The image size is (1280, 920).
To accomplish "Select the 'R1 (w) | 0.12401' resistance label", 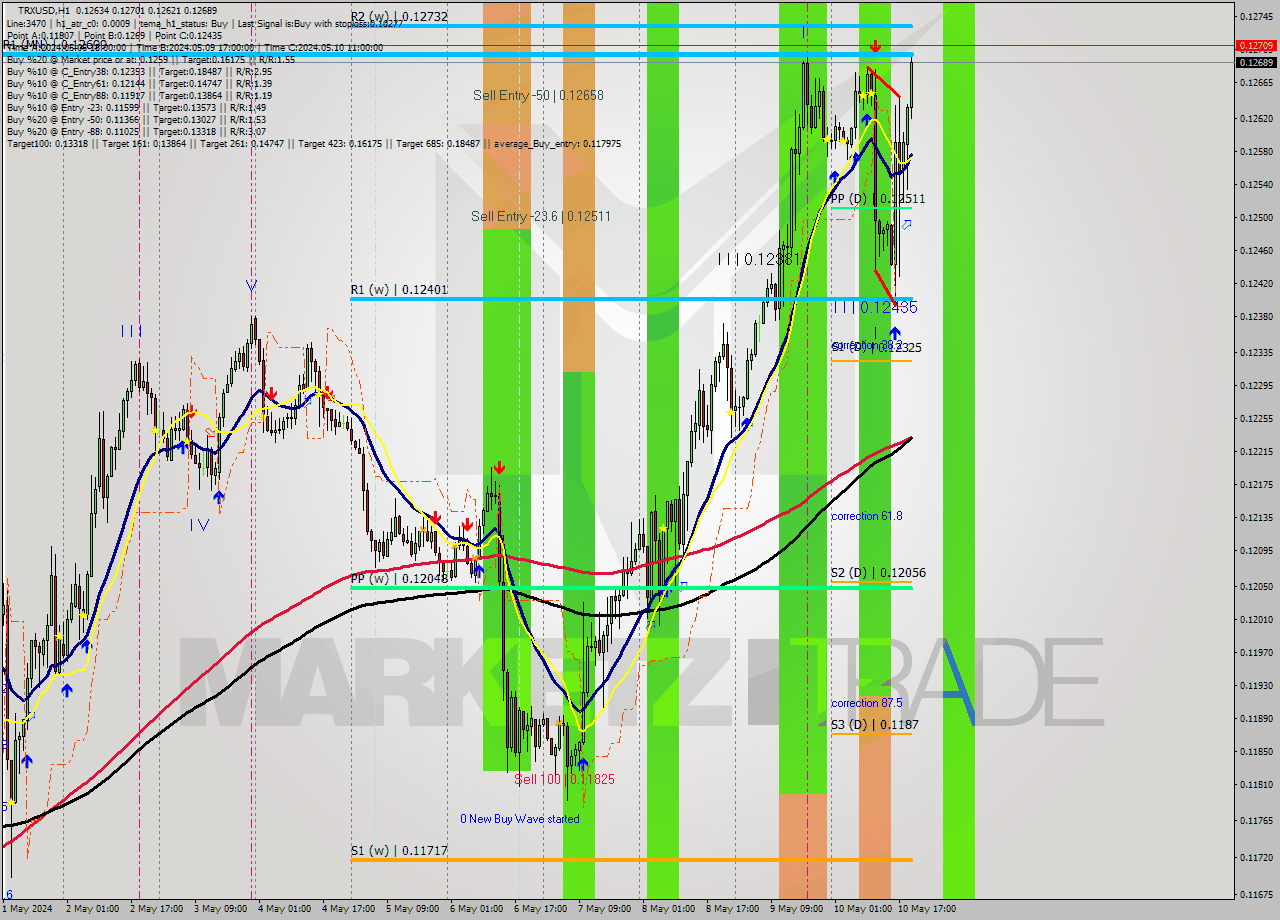I will pos(399,290).
